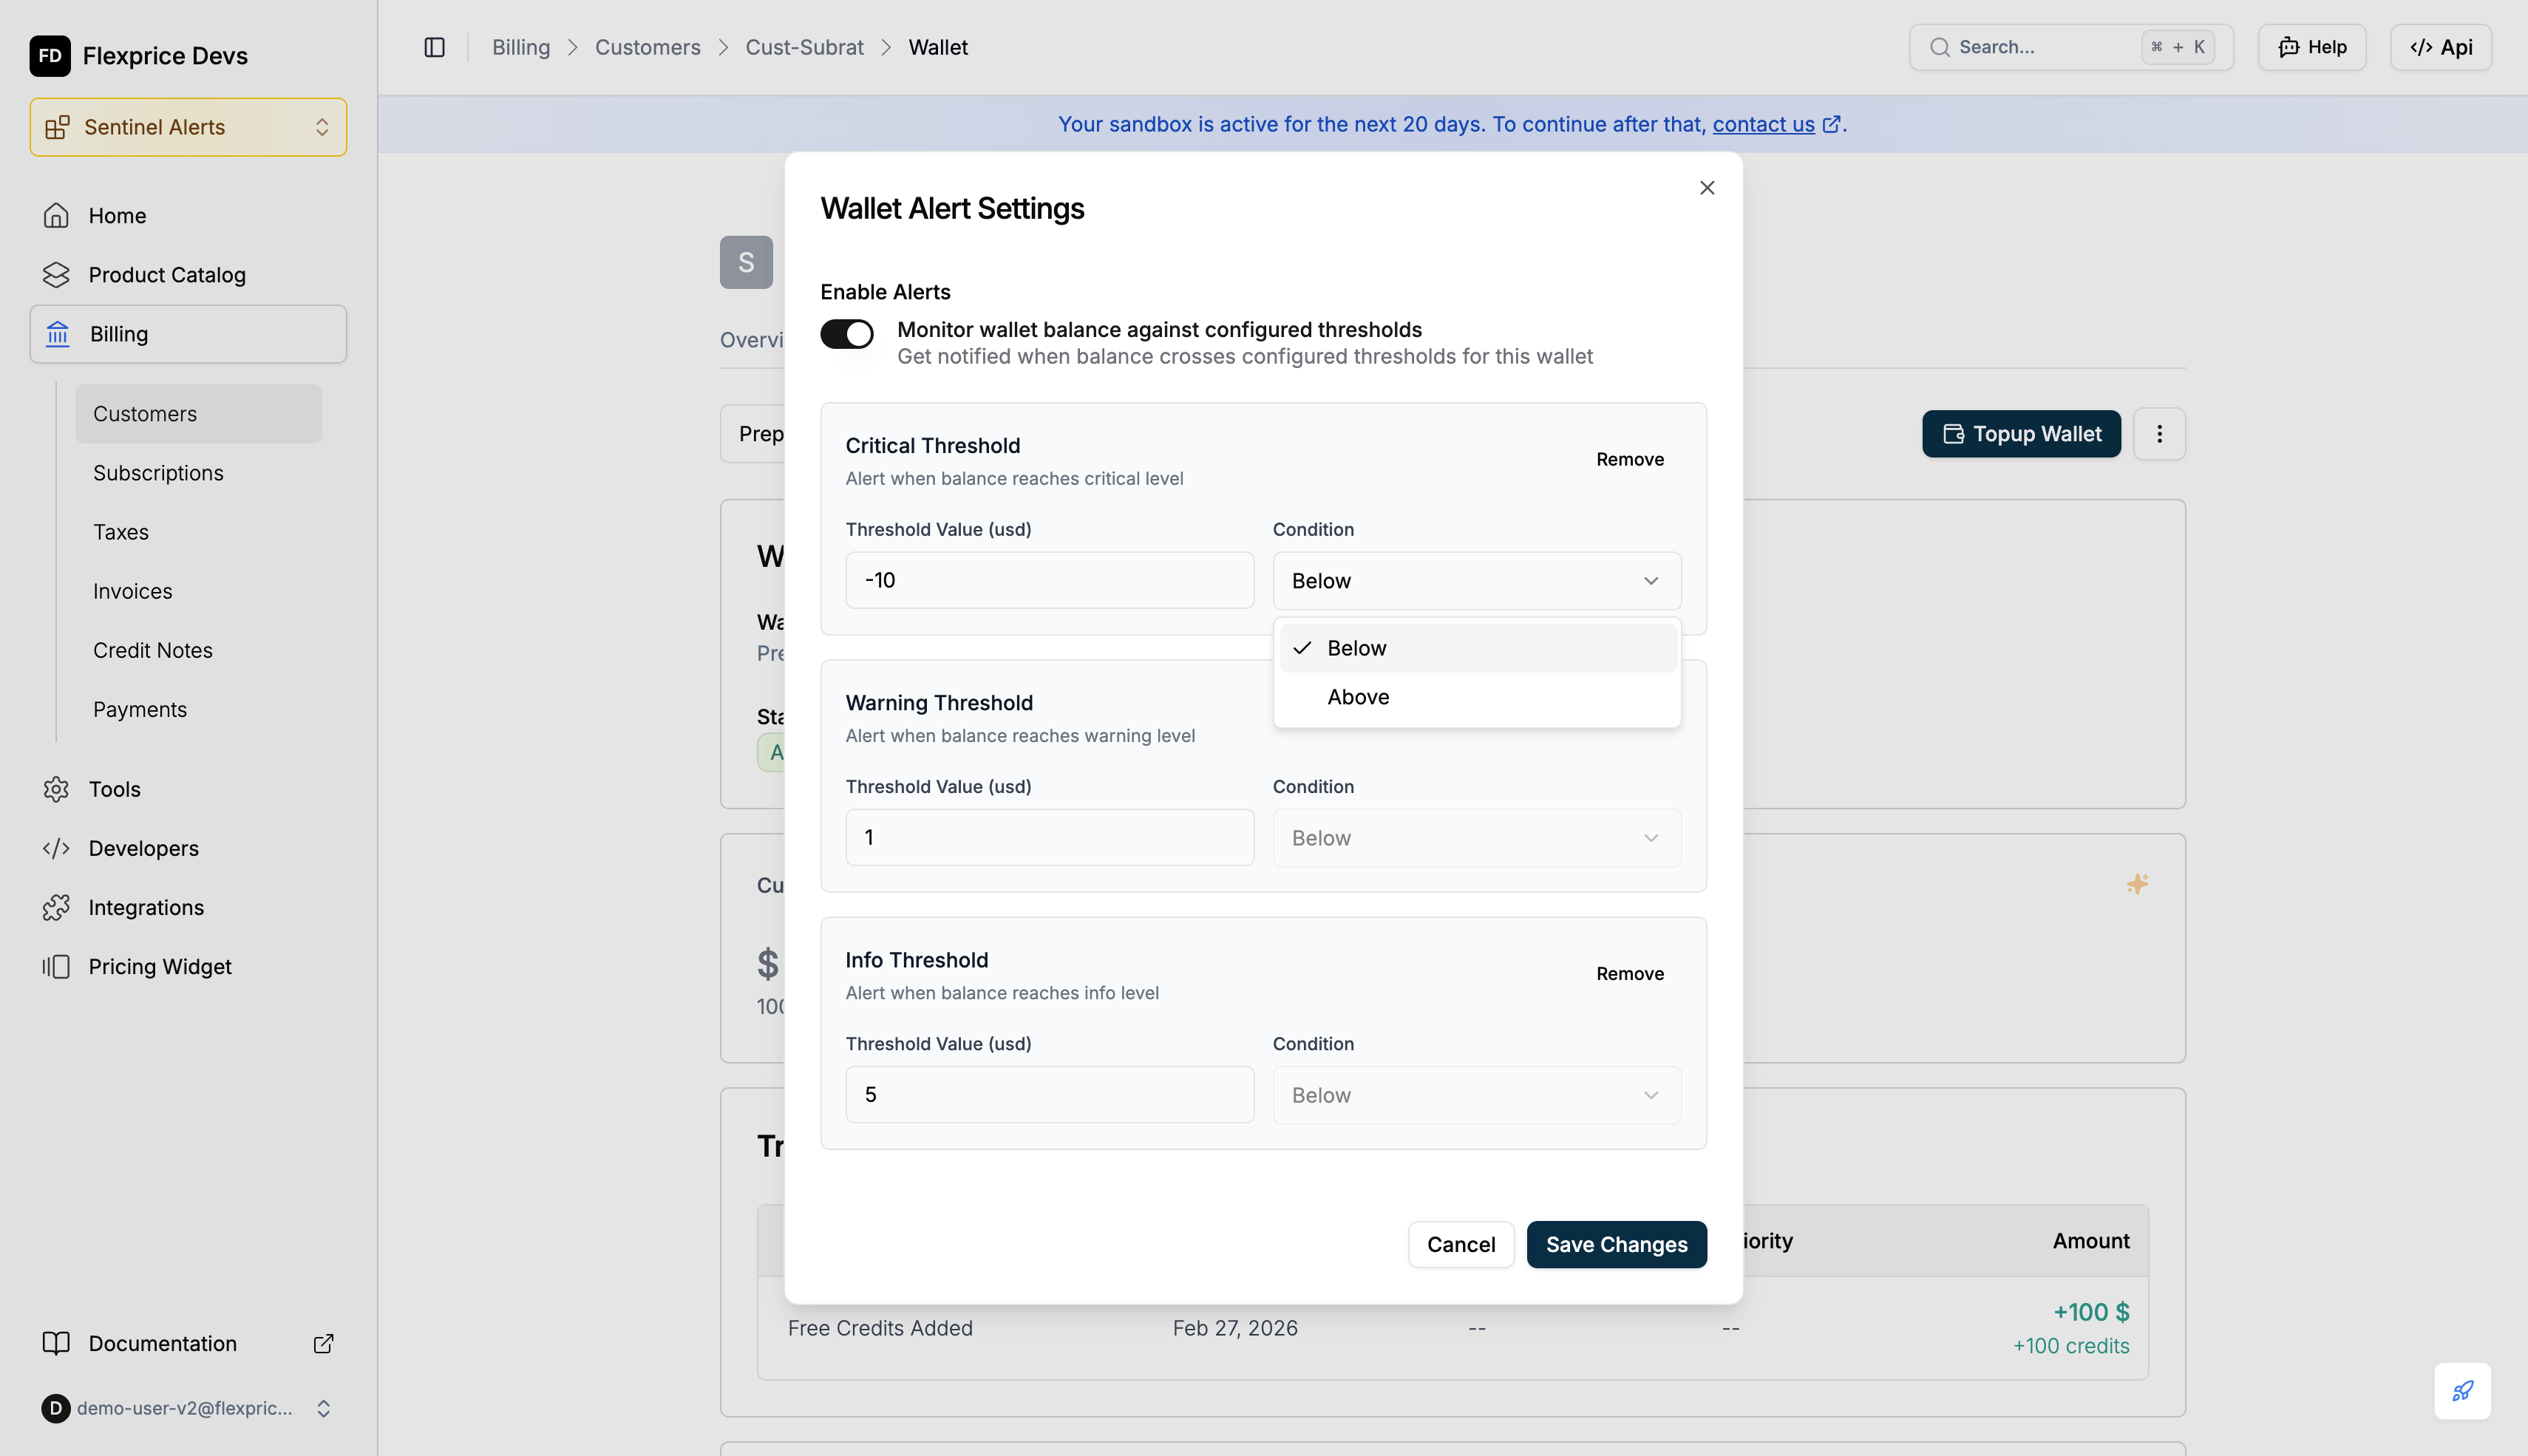Image resolution: width=2528 pixels, height=1456 pixels.
Task: Click 'Free Credits Added' transaction text
Action: tap(879, 1328)
